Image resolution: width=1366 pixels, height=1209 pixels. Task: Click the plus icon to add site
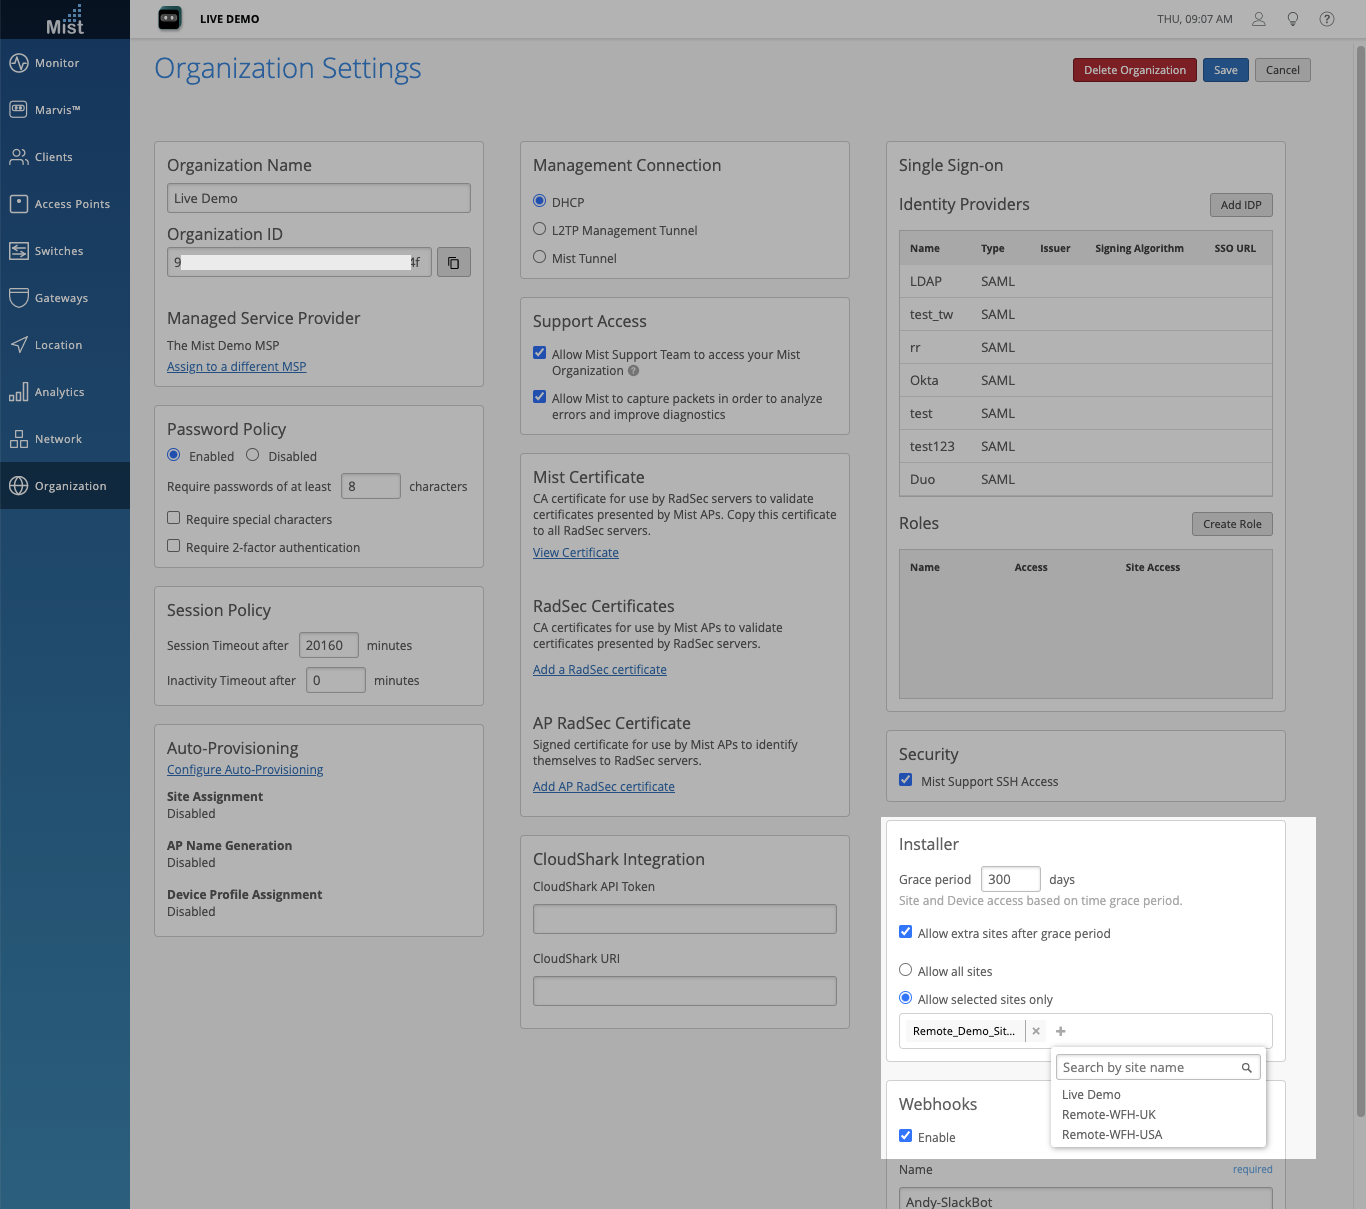1061,1031
